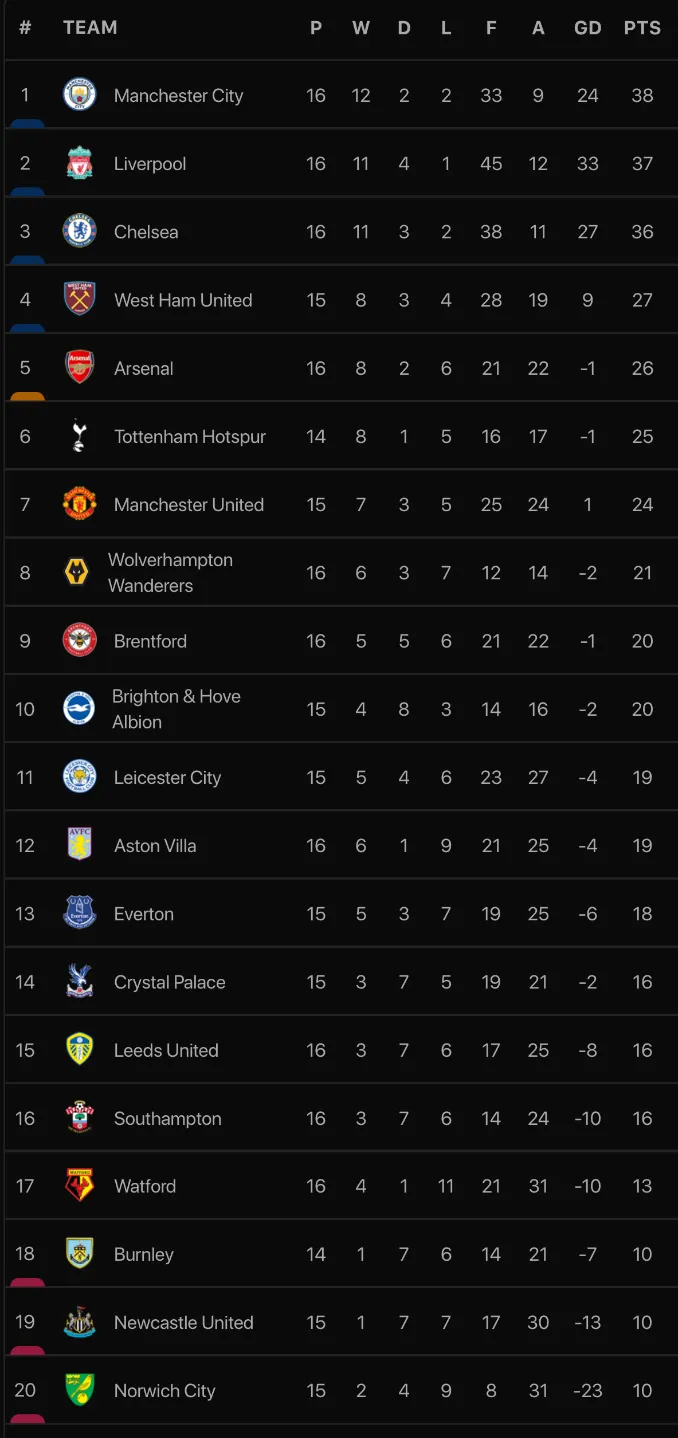The width and height of the screenshot is (678, 1438).
Task: Click the Manchester United crest
Action: click(x=79, y=504)
